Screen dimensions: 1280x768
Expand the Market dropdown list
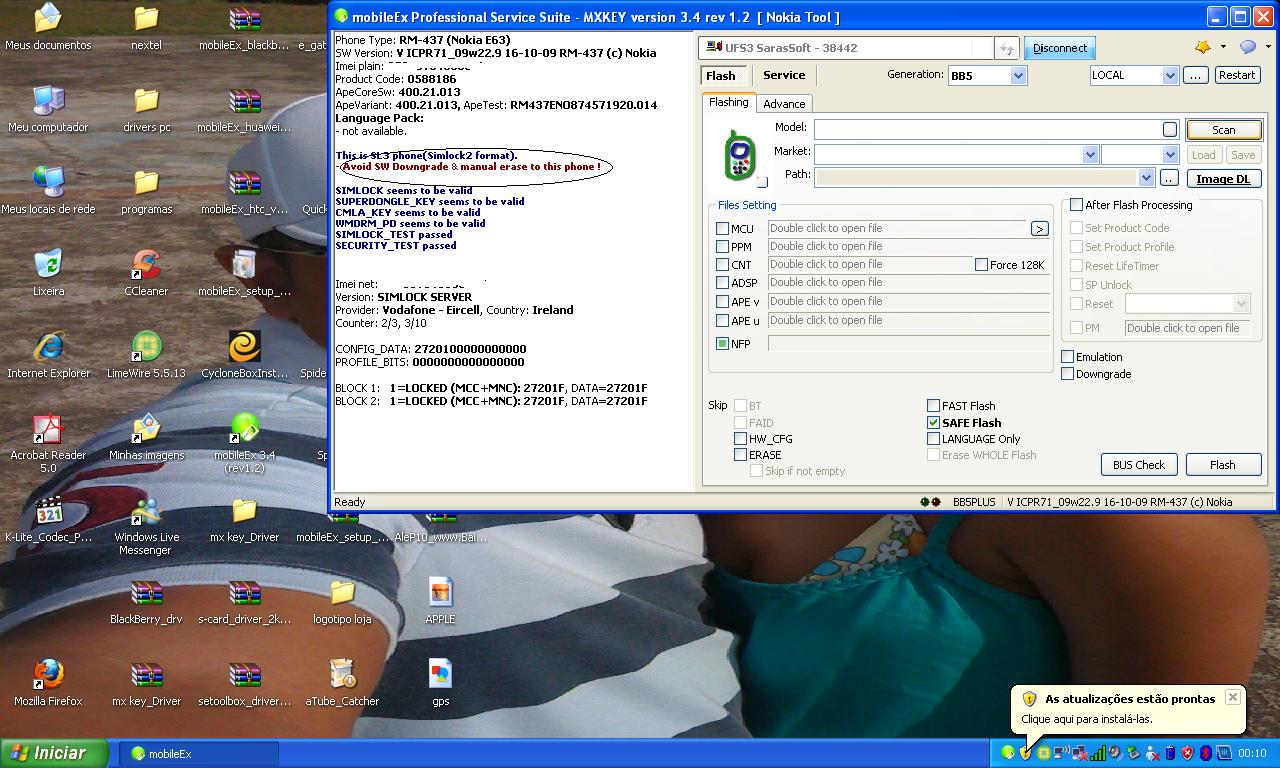pos(1090,155)
